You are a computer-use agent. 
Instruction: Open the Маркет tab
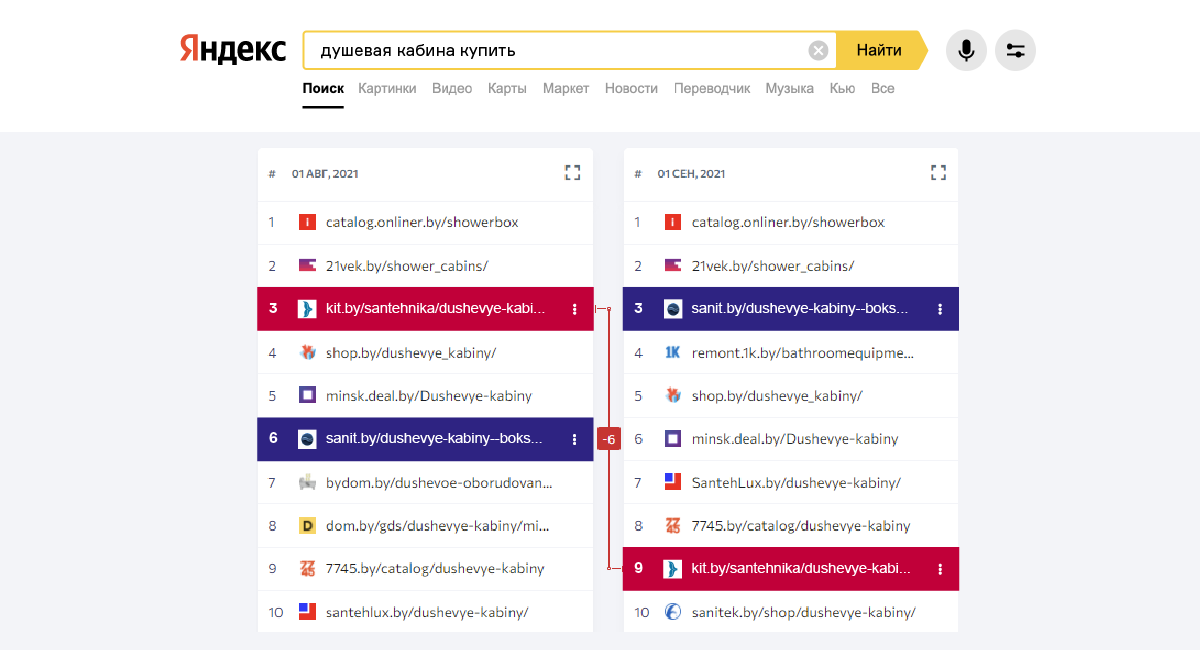pyautogui.click(x=566, y=88)
